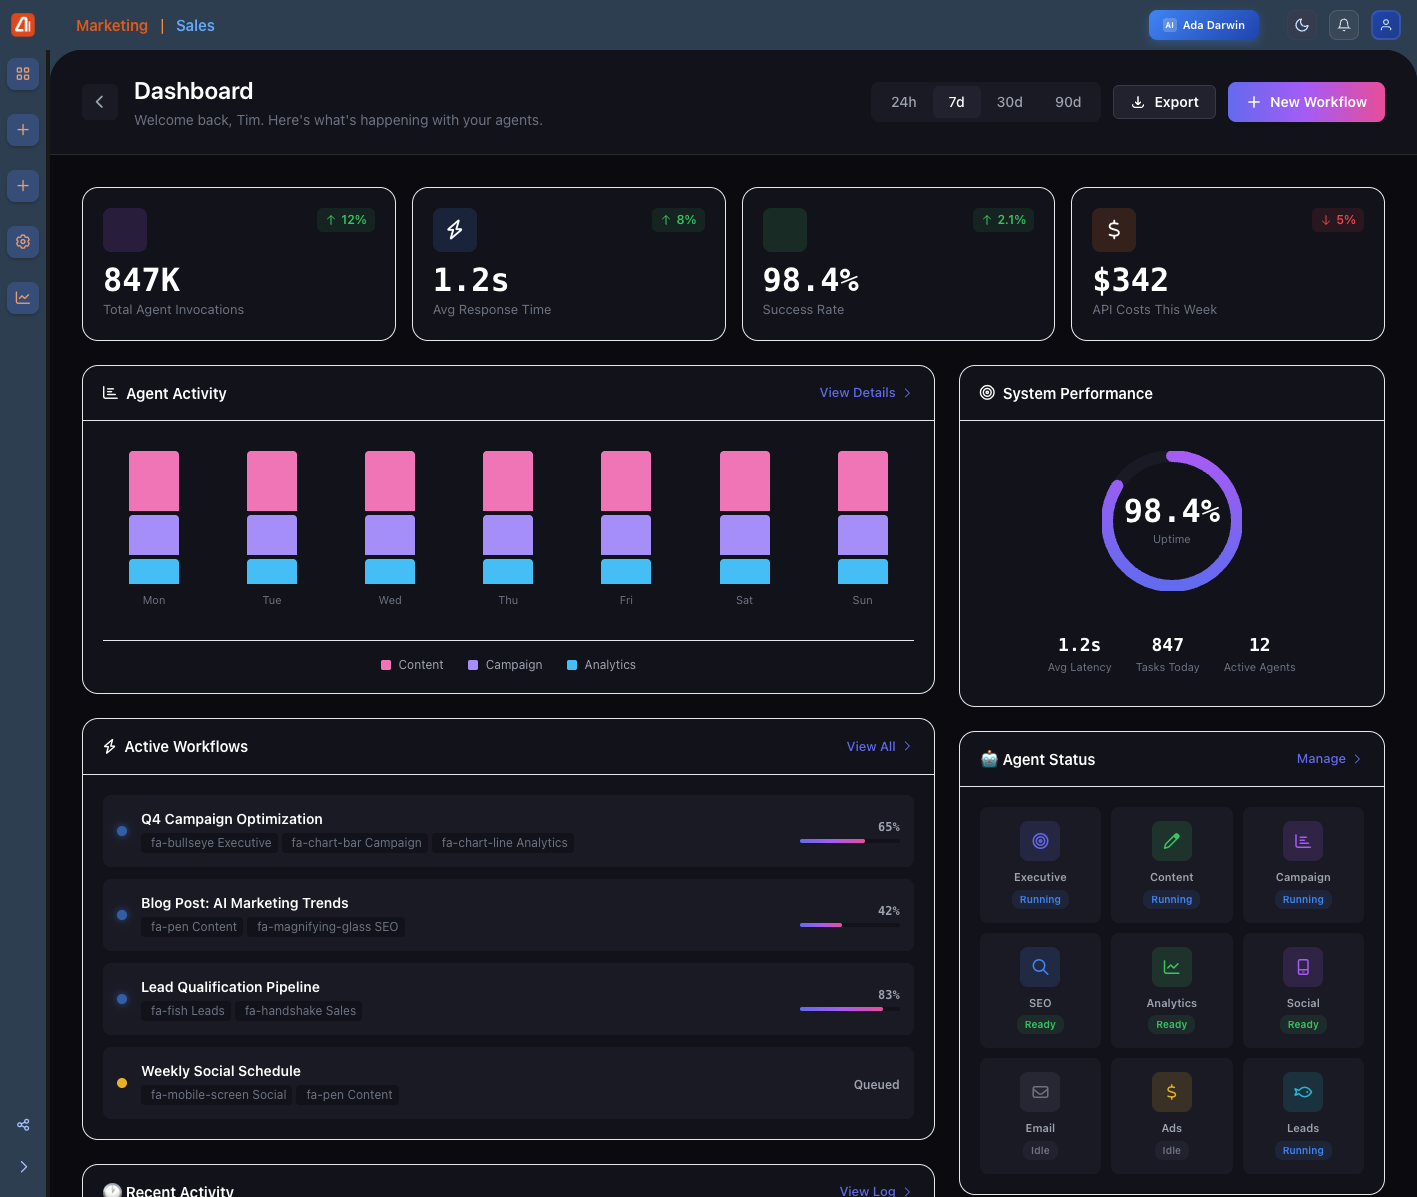Image resolution: width=1417 pixels, height=1197 pixels.
Task: Click the Export button
Action: tap(1164, 102)
